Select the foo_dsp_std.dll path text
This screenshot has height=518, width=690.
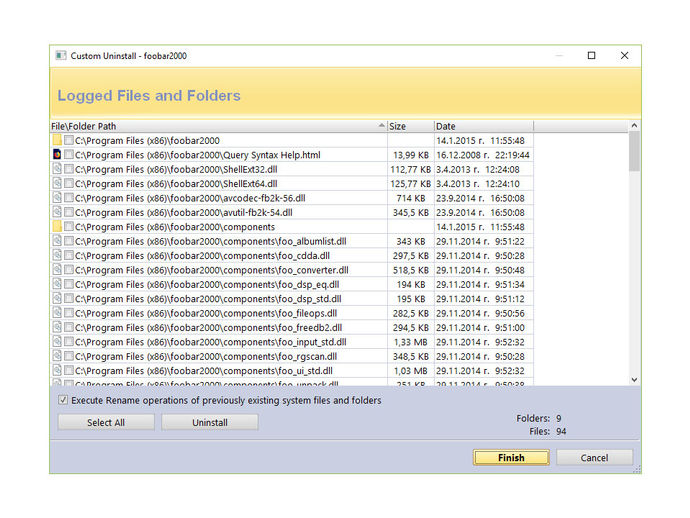pos(208,299)
